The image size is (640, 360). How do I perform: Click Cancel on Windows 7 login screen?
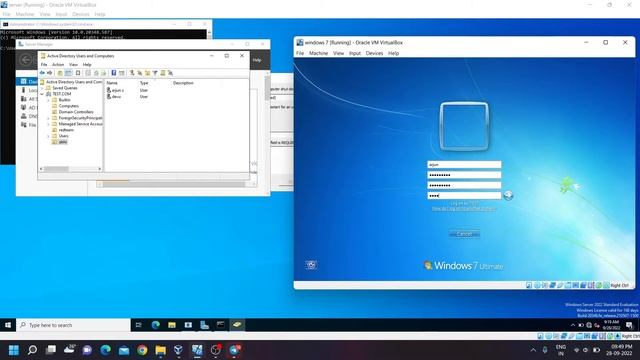click(464, 234)
